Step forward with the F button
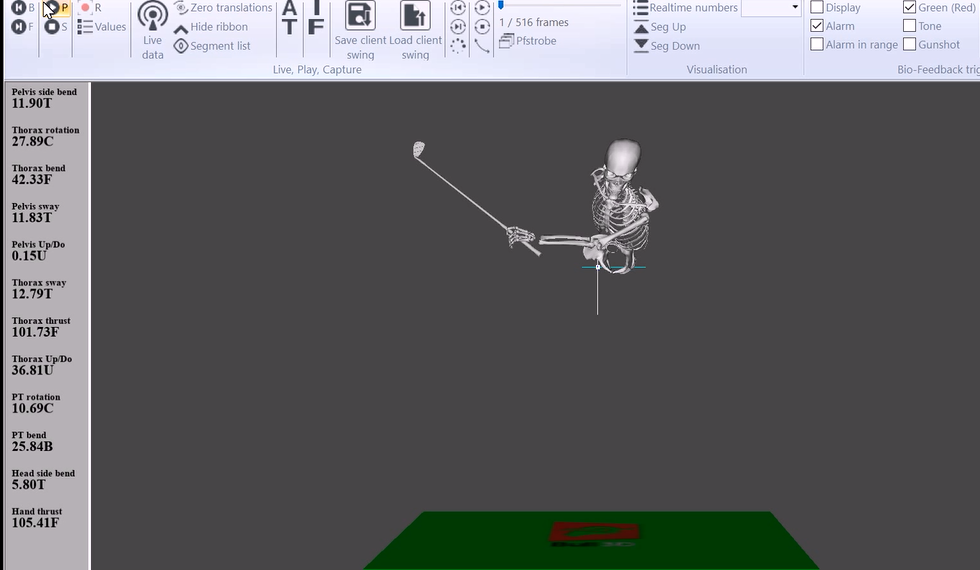The width and height of the screenshot is (980, 570). tap(18, 27)
